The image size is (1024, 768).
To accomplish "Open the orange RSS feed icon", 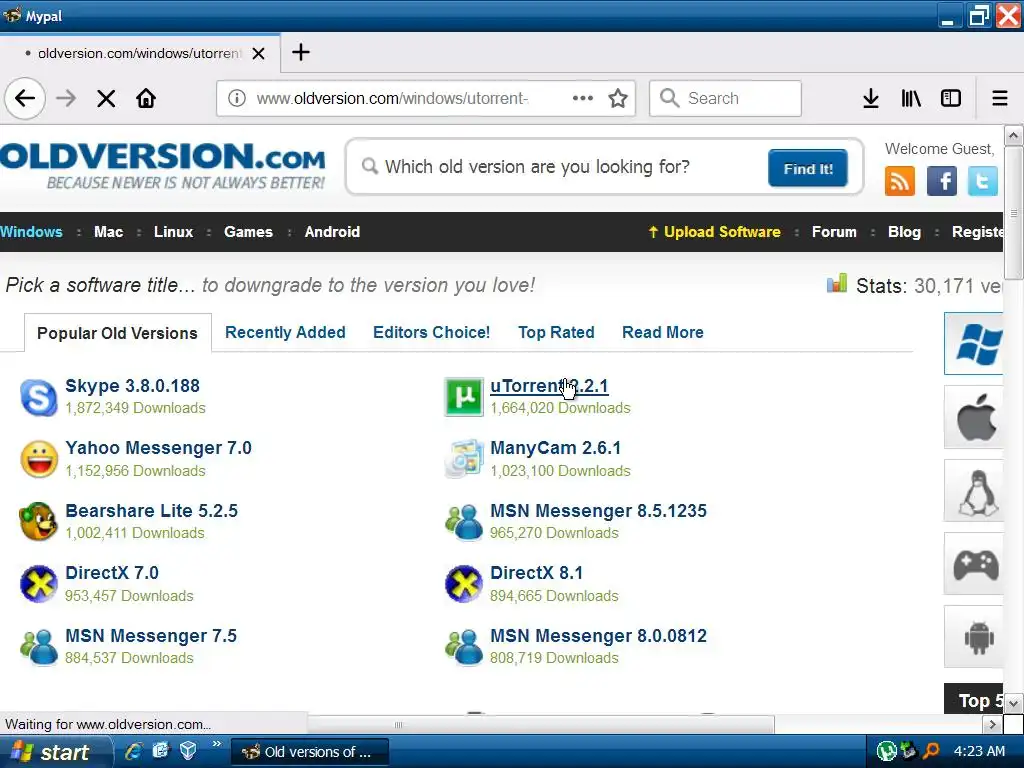I will (x=900, y=181).
